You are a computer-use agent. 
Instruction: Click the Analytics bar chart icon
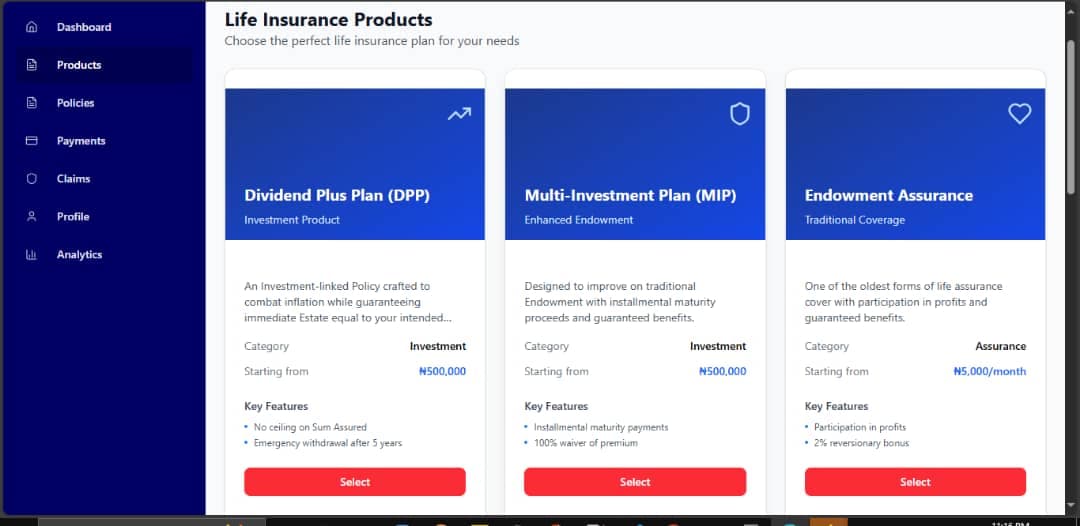tap(31, 255)
